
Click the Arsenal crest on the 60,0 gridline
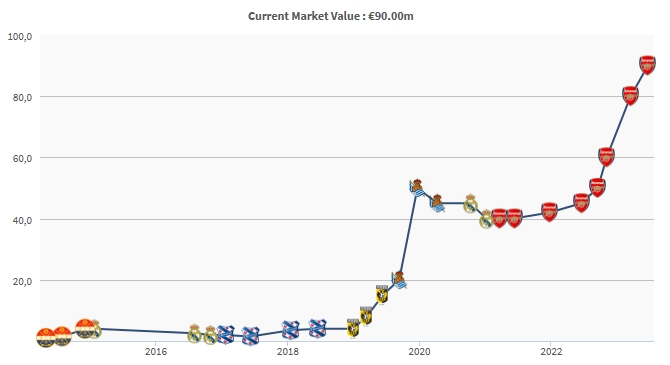(x=606, y=157)
